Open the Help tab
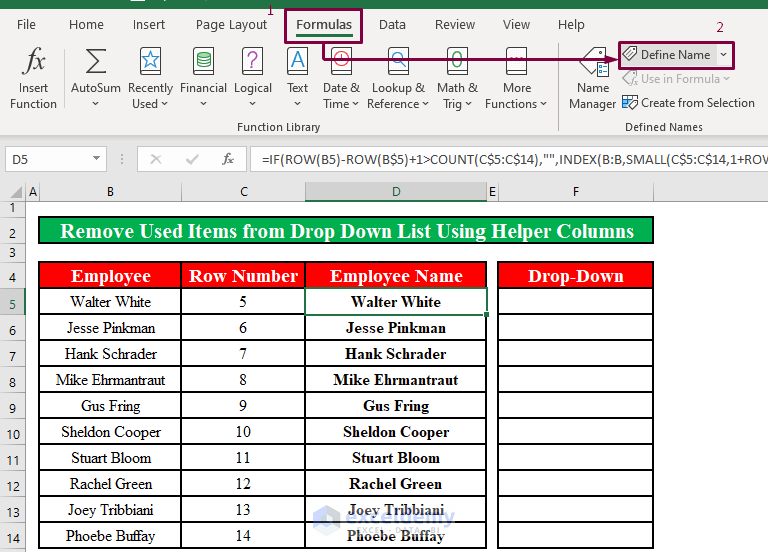Viewport: 768px width, 552px height. [x=571, y=24]
